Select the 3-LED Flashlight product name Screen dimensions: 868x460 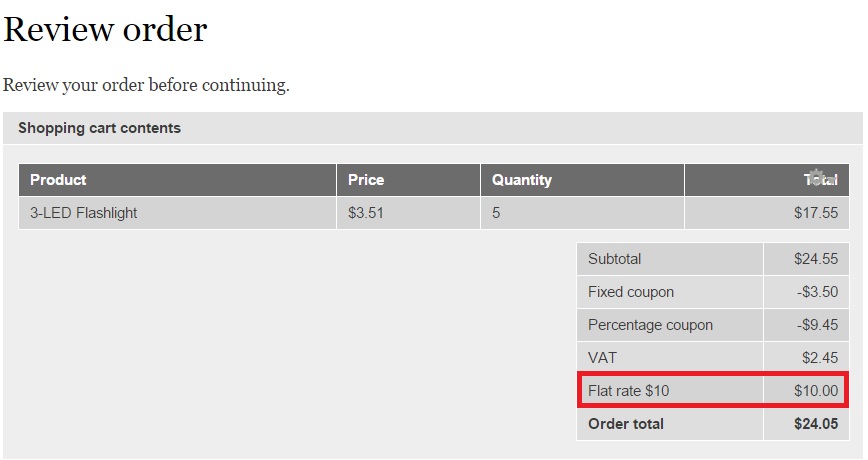[x=84, y=213]
